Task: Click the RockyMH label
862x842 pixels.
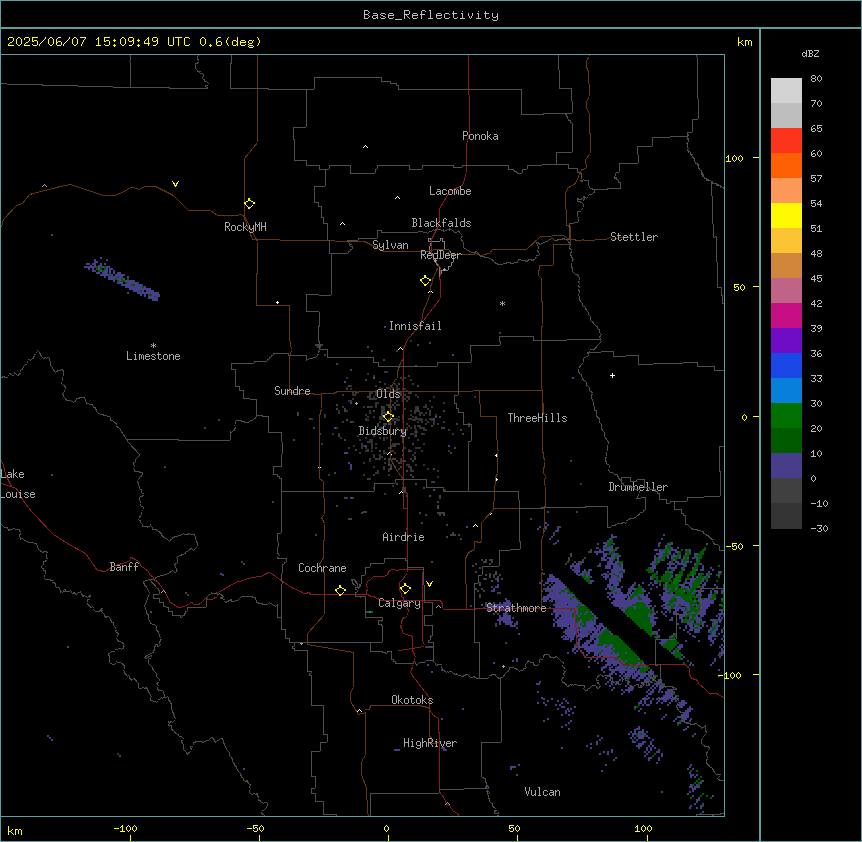Action: (245, 227)
